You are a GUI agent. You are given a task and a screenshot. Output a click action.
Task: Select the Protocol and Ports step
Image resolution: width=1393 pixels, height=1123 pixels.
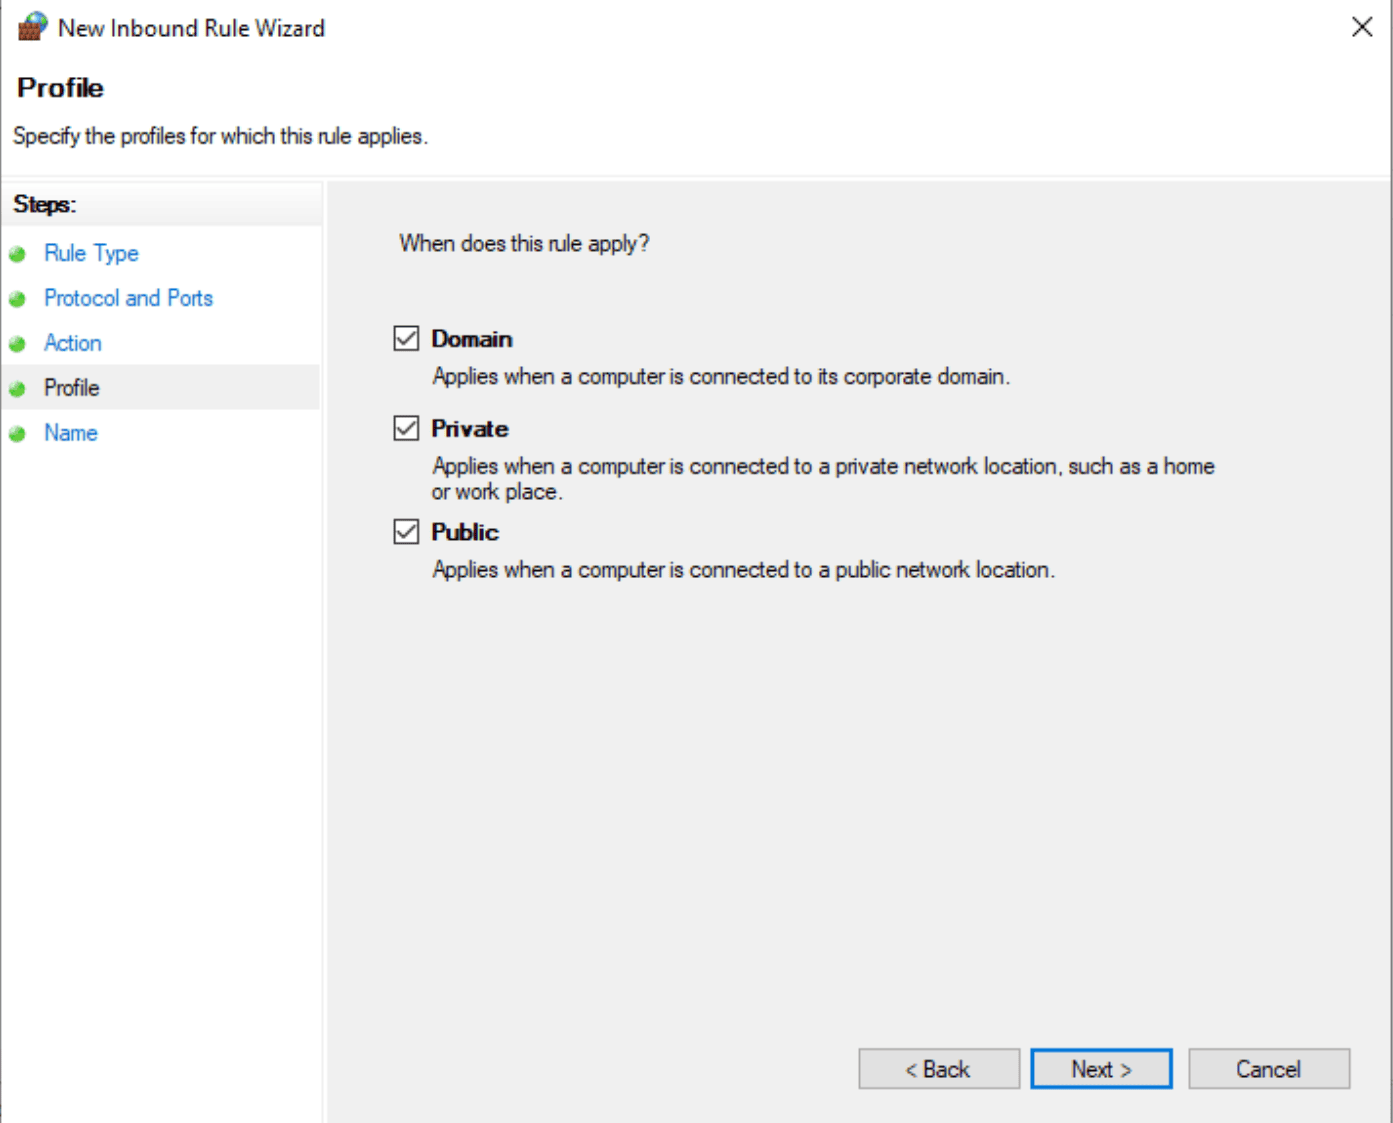[x=128, y=297]
